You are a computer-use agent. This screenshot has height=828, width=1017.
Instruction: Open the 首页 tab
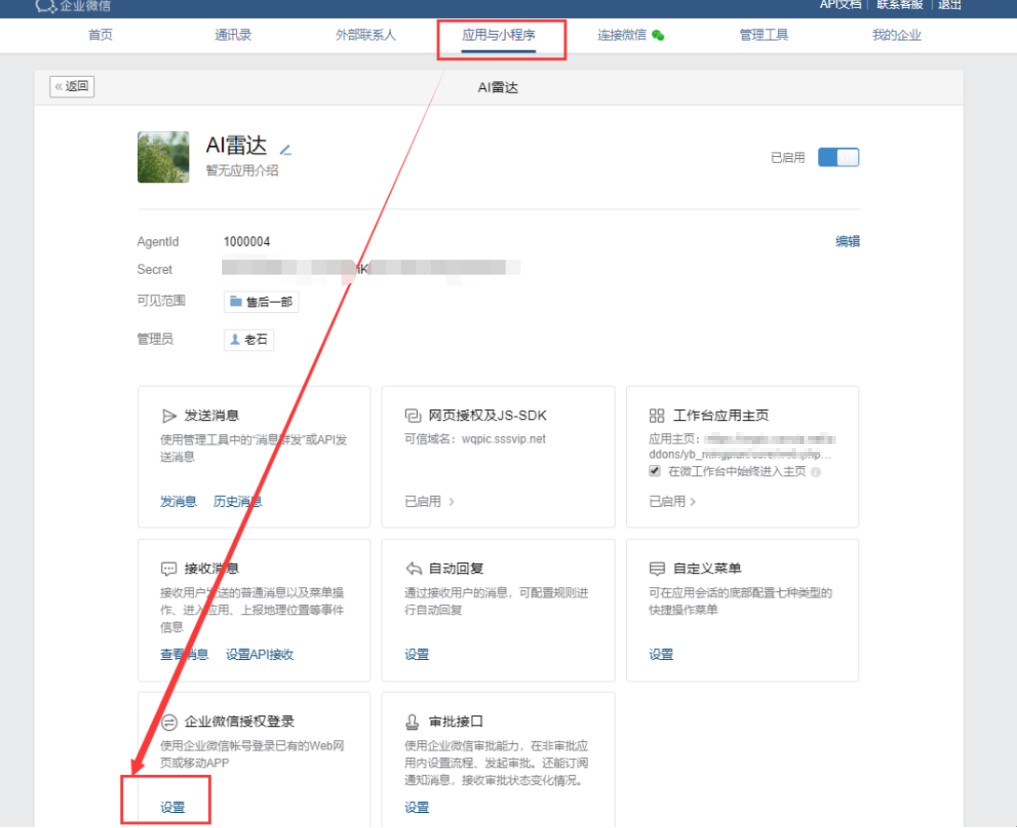click(x=101, y=35)
